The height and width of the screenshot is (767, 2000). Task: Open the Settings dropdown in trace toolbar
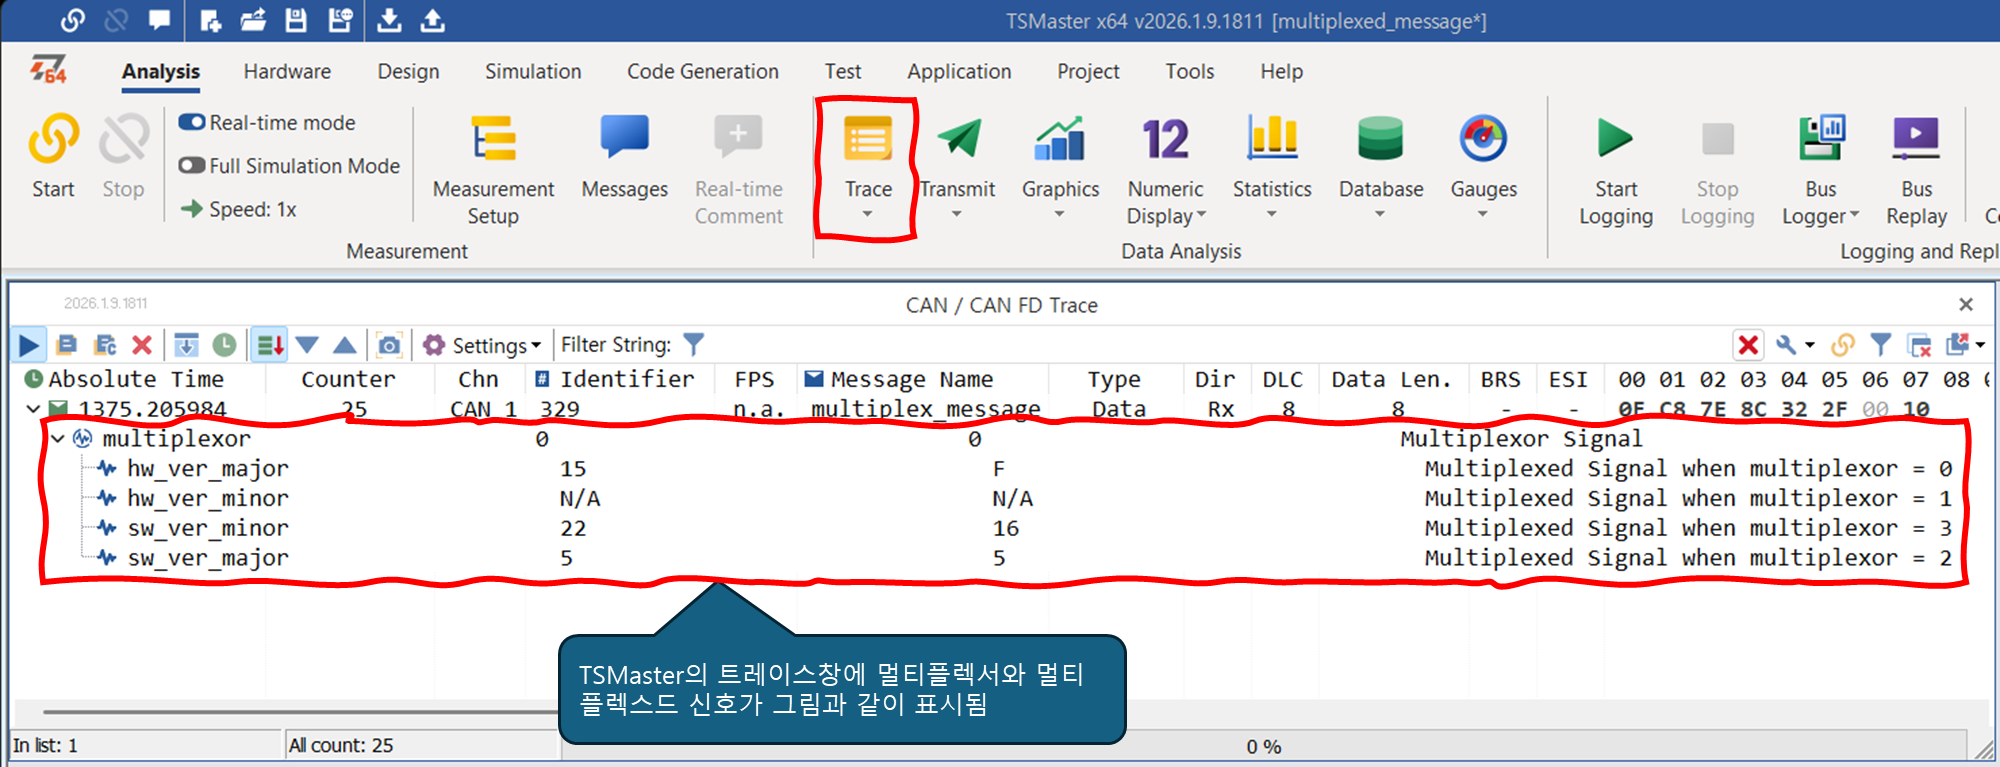(x=482, y=345)
